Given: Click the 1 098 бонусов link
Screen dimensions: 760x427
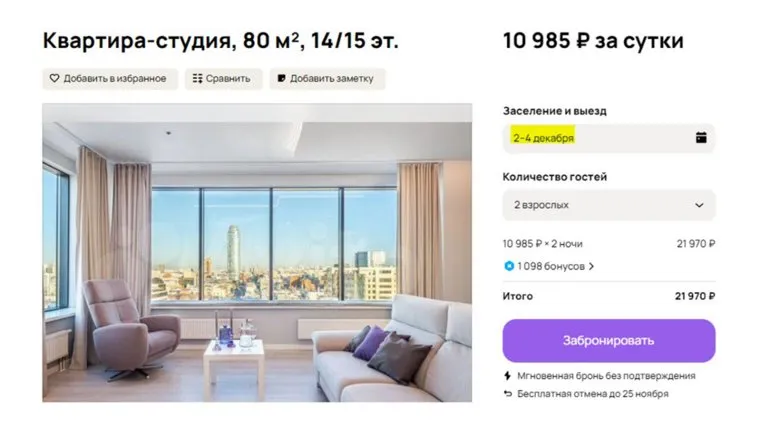Looking at the screenshot, I should pyautogui.click(x=550, y=267).
